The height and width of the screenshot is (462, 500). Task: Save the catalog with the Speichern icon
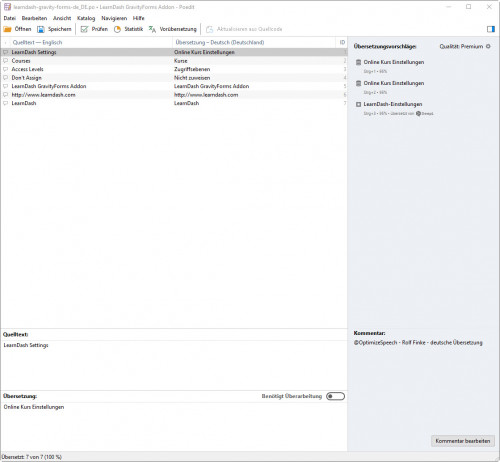(41, 29)
